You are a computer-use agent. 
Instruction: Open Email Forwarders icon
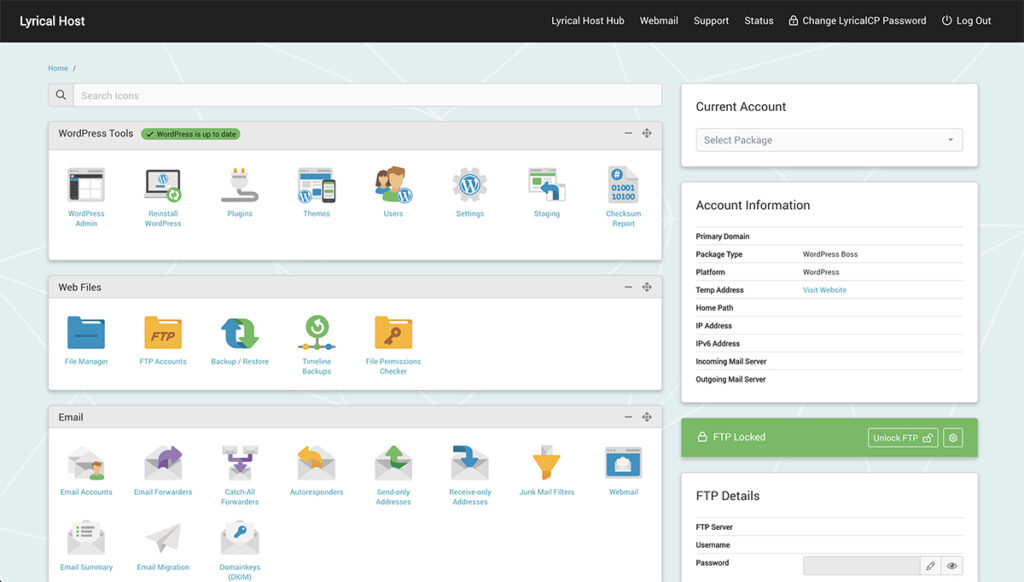pyautogui.click(x=163, y=464)
